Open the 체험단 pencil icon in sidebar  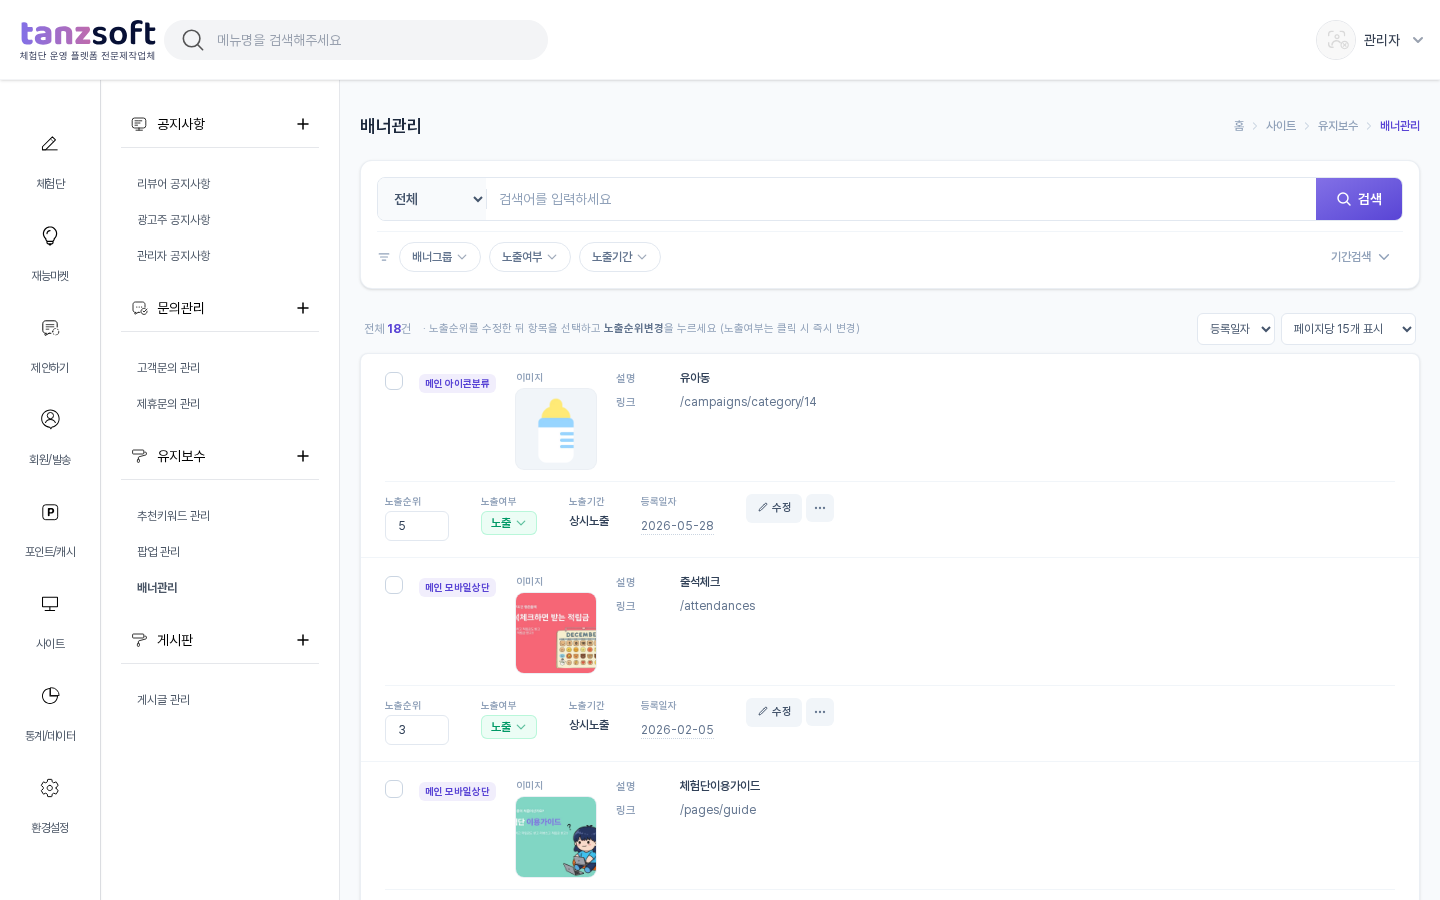tap(50, 144)
